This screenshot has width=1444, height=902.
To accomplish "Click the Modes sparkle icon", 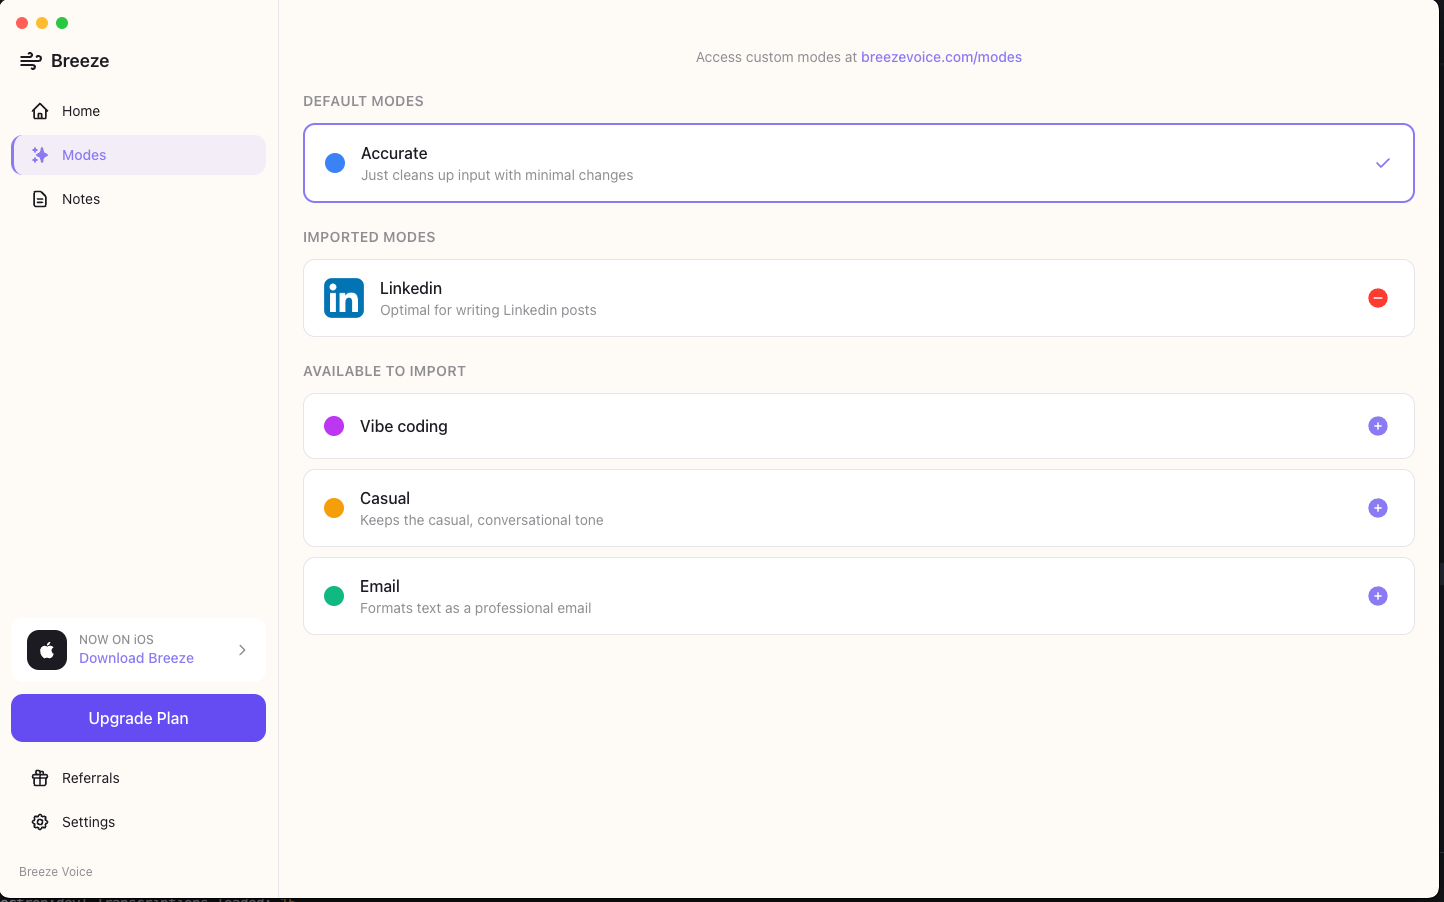I will coord(39,155).
